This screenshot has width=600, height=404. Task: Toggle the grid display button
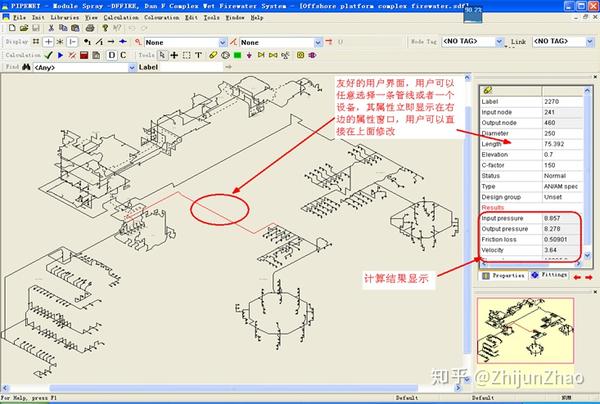coord(36,41)
